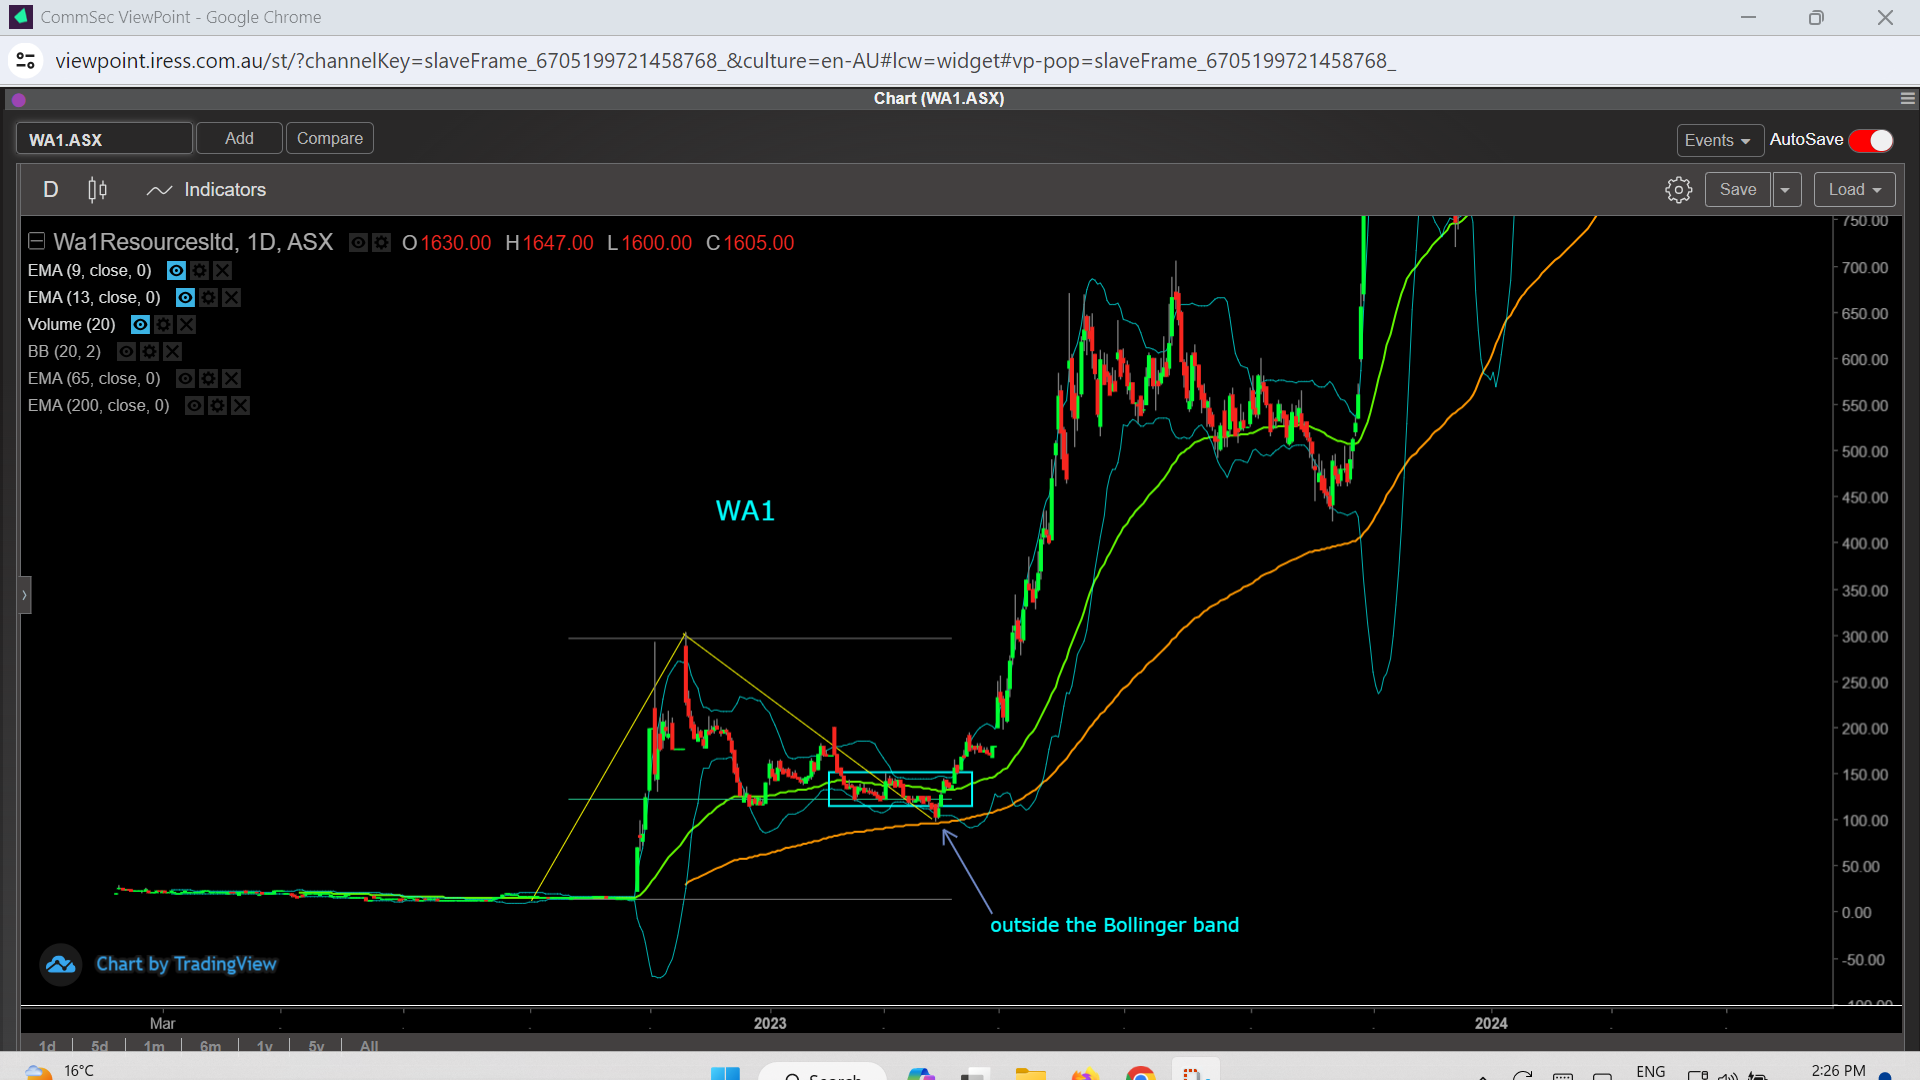Open settings for EMA (9, close, 0)
The width and height of the screenshot is (1920, 1080).
[199, 270]
